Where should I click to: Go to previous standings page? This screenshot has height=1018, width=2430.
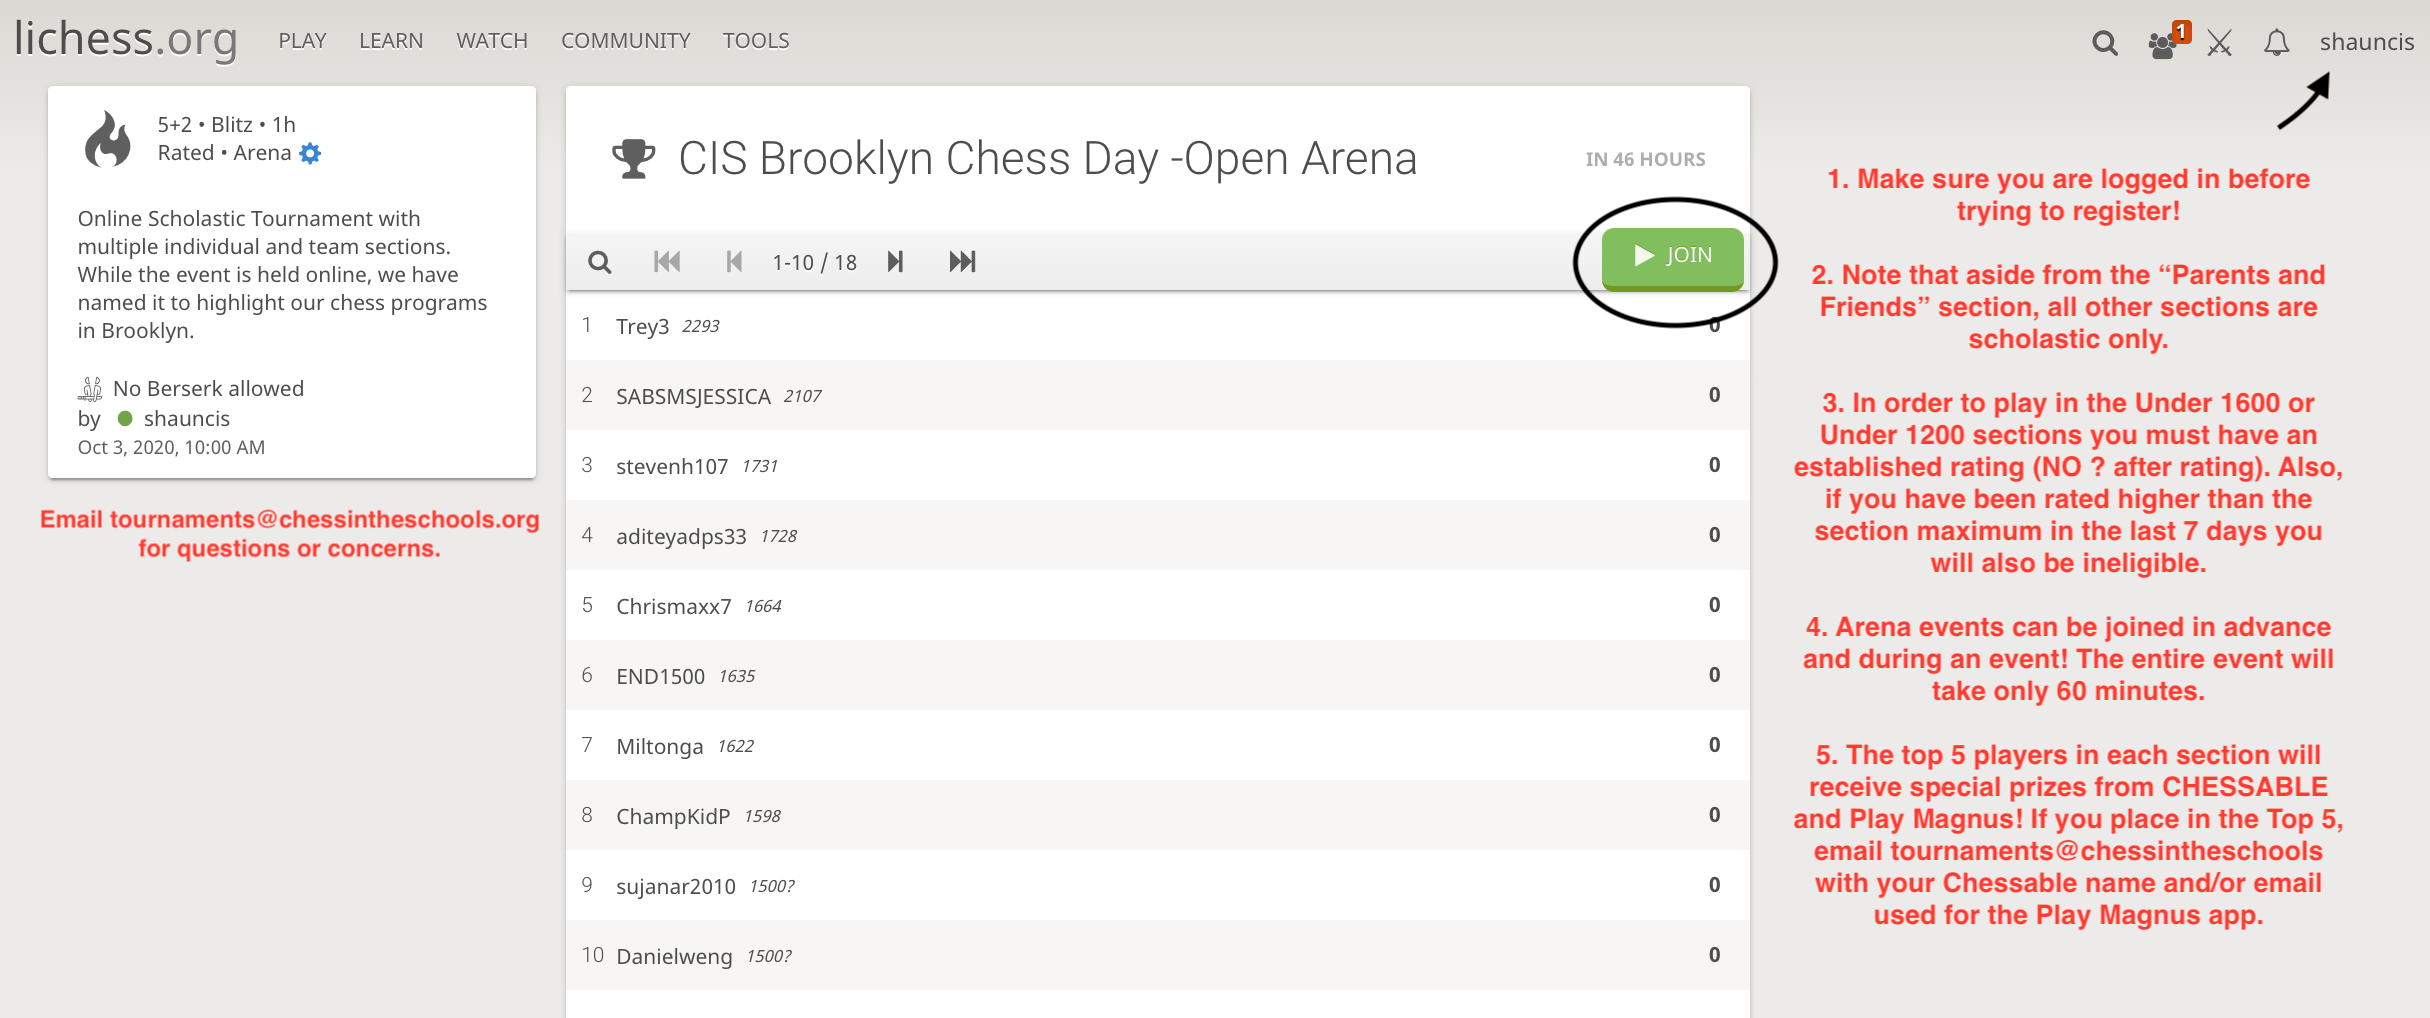[x=734, y=262]
